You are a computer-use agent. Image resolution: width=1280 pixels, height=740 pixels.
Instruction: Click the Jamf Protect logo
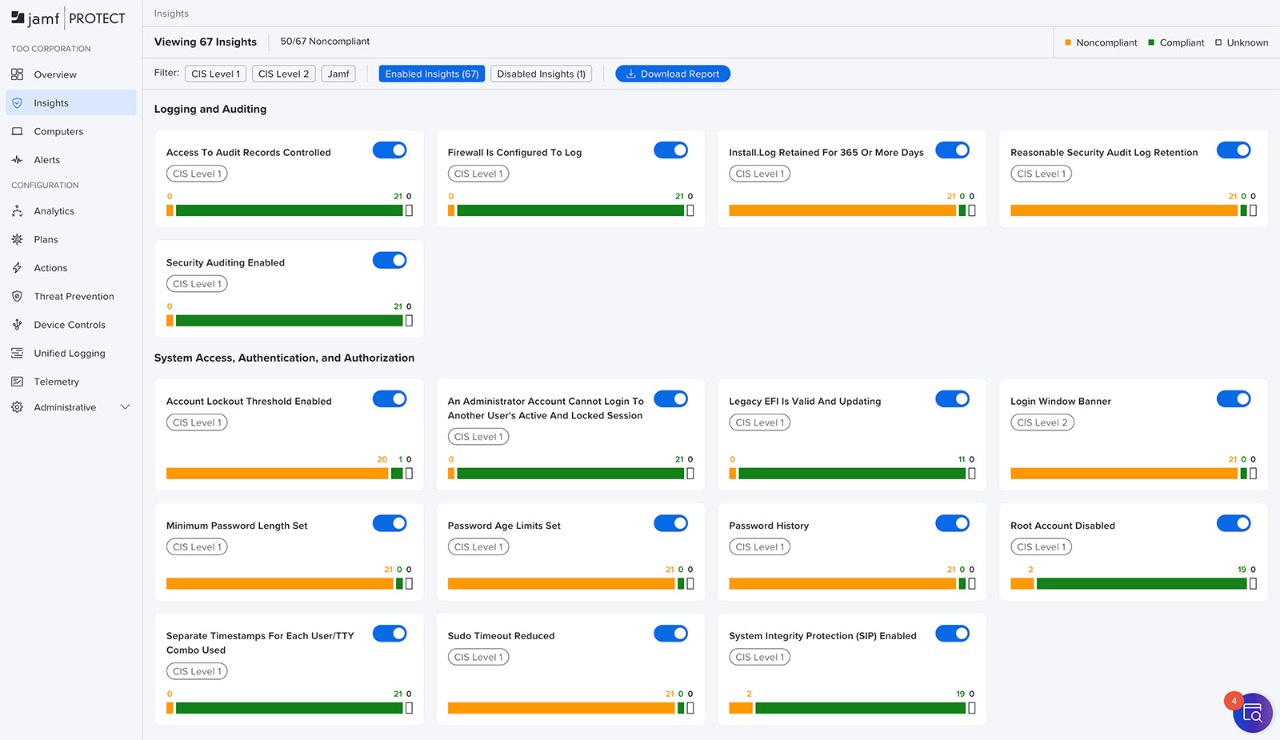(x=68, y=18)
